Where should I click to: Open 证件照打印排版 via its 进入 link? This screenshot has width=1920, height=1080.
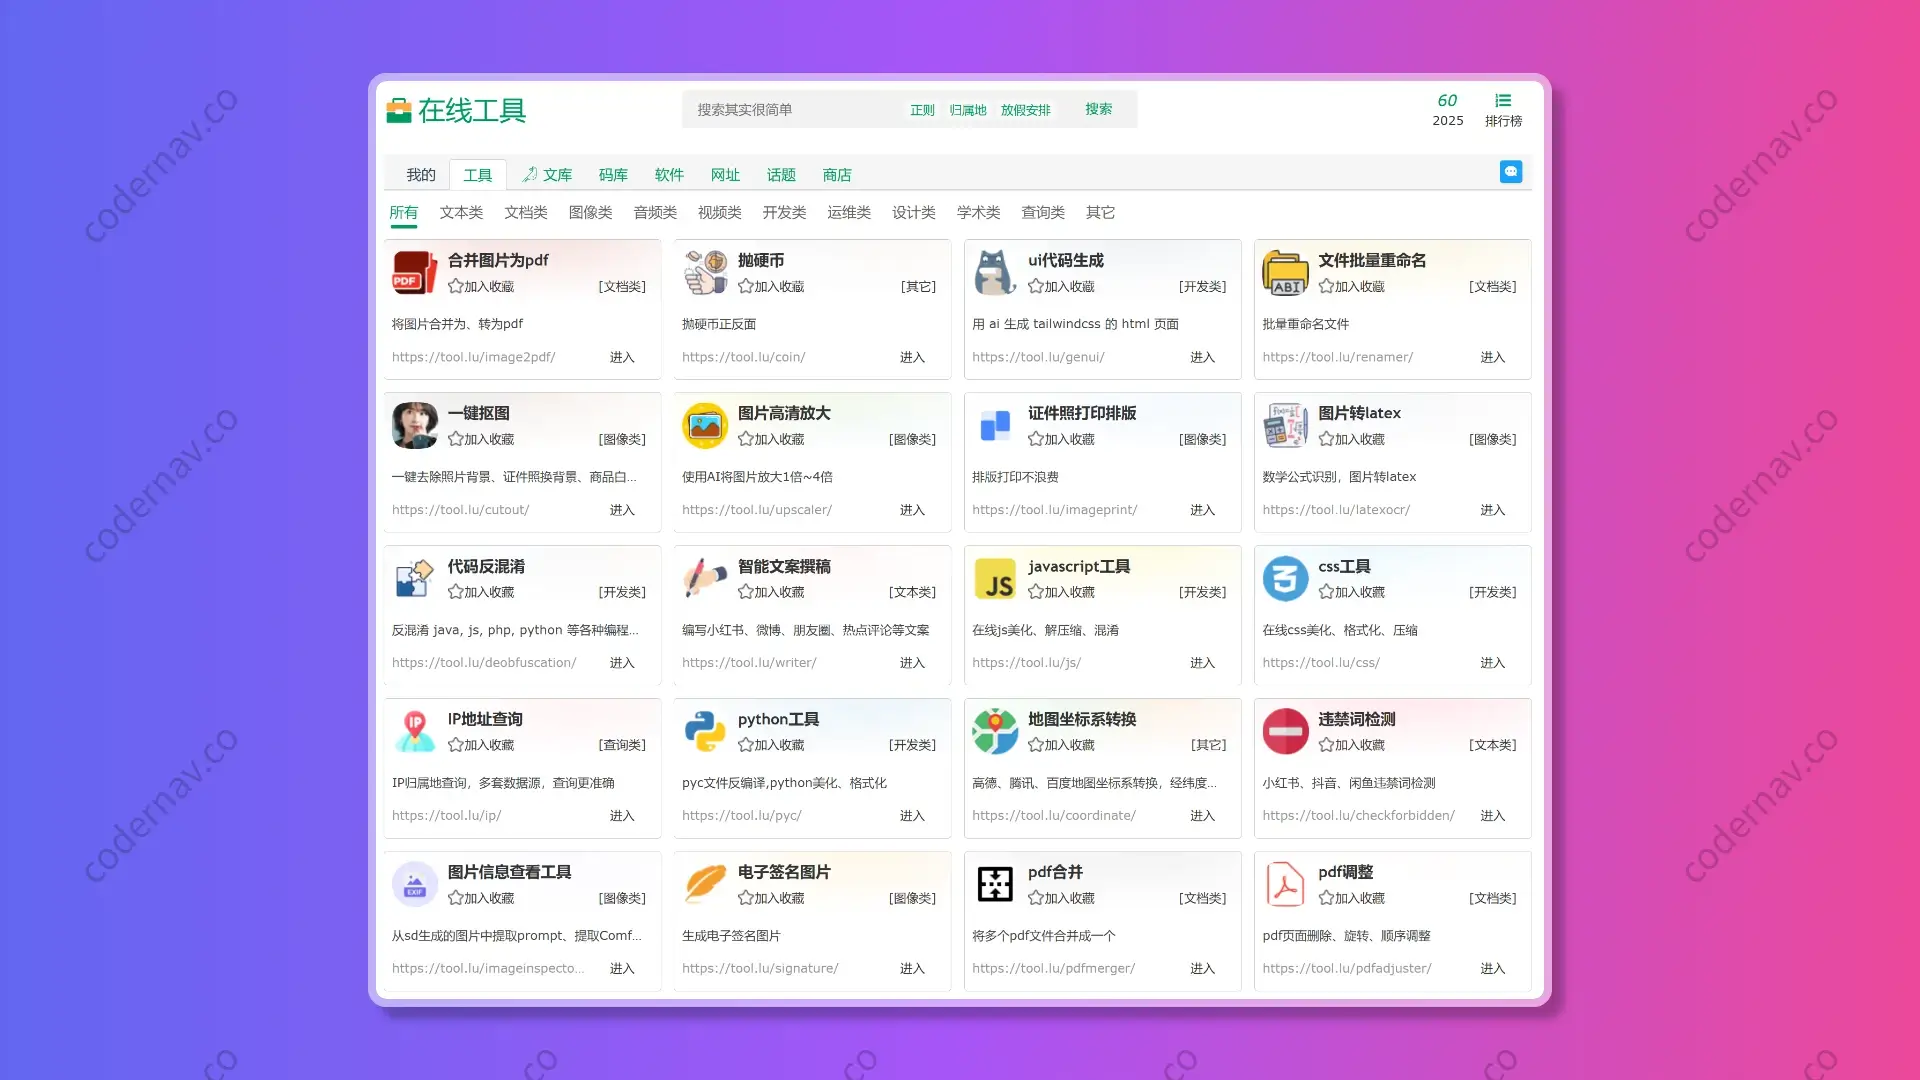coord(1202,510)
